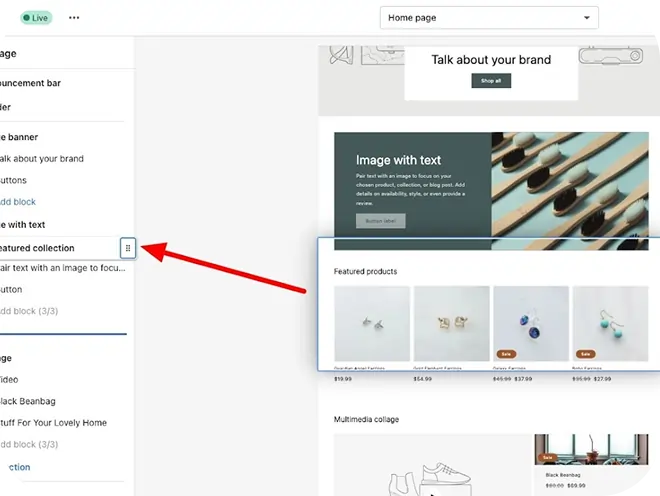Click the drag handle beside Featured collection
Viewport: 660px width, 496px height.
pos(128,248)
